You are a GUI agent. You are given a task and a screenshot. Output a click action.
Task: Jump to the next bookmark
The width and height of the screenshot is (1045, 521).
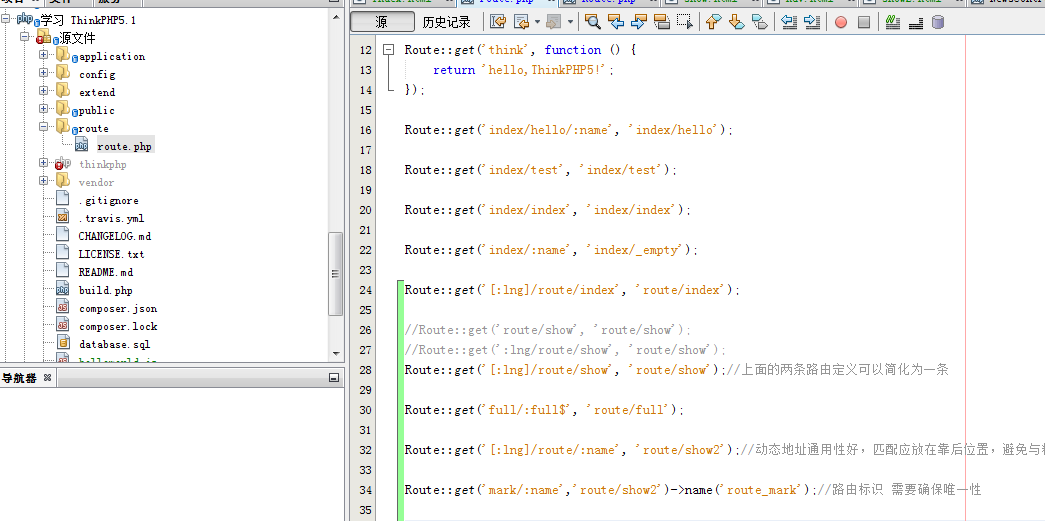736,22
